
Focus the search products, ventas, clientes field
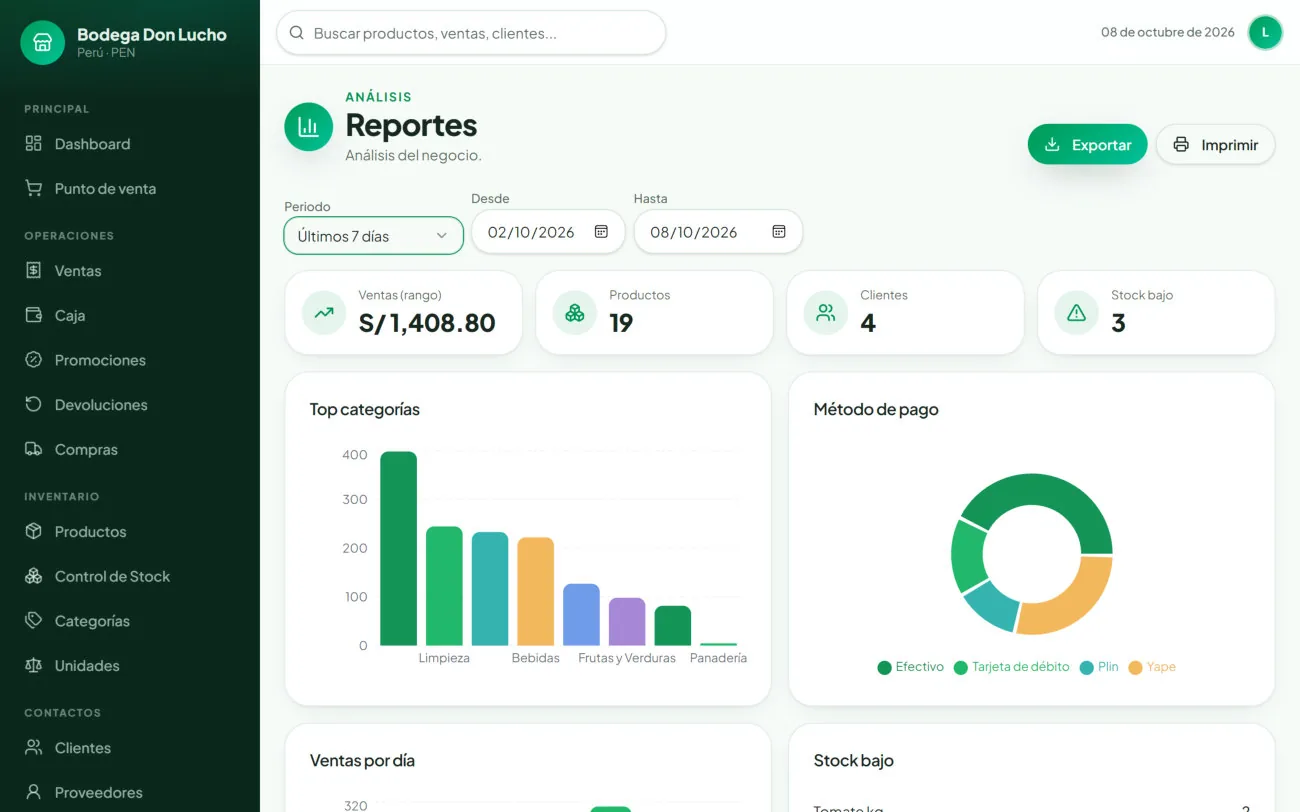(x=471, y=33)
